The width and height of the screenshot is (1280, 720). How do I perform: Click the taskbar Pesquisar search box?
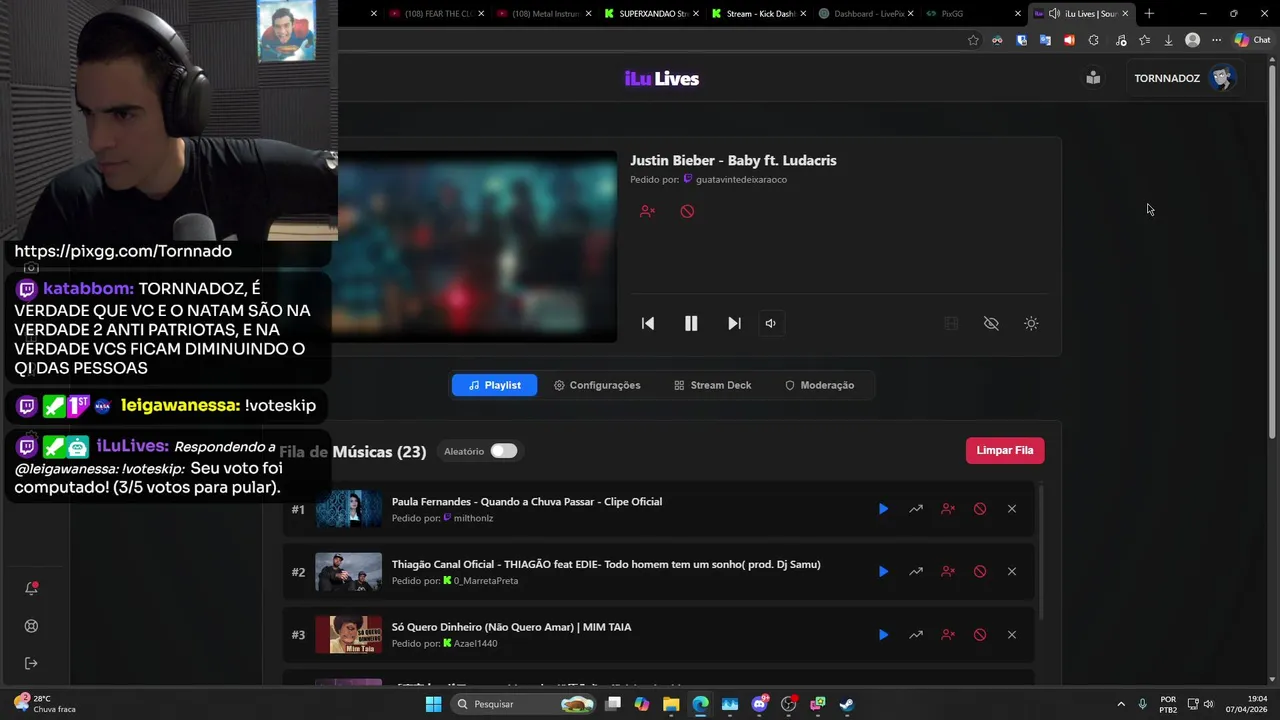(x=522, y=704)
